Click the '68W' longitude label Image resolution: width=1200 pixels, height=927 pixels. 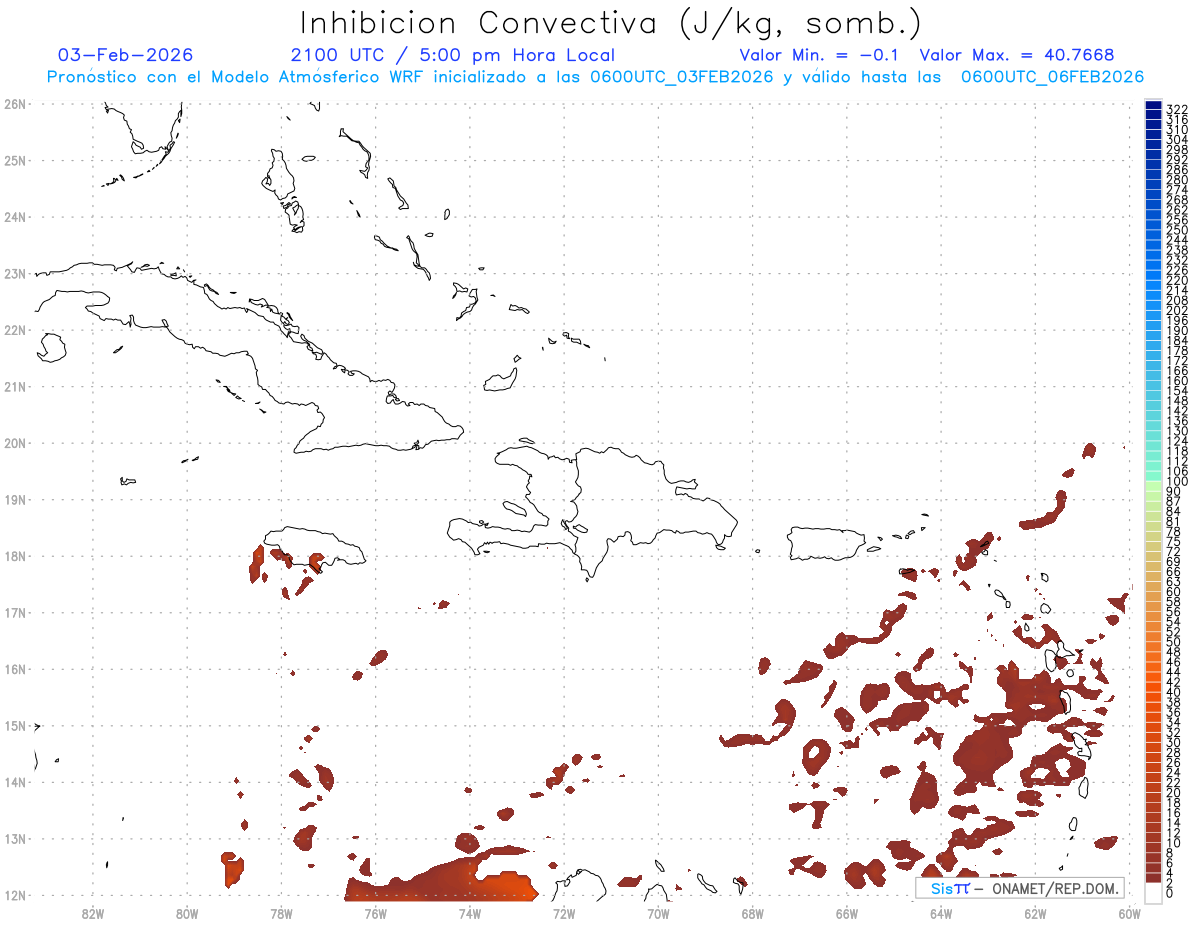coord(753,913)
